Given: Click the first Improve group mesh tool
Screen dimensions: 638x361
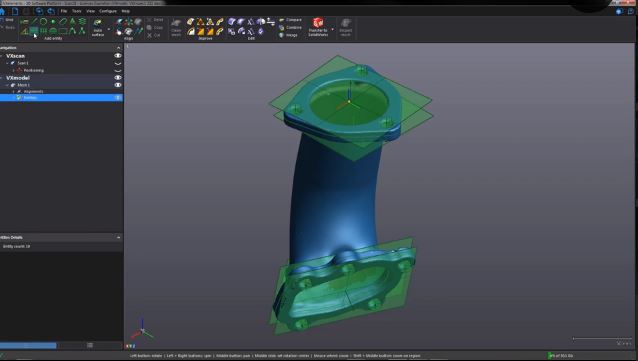Looking at the screenshot, I should coord(191,22).
